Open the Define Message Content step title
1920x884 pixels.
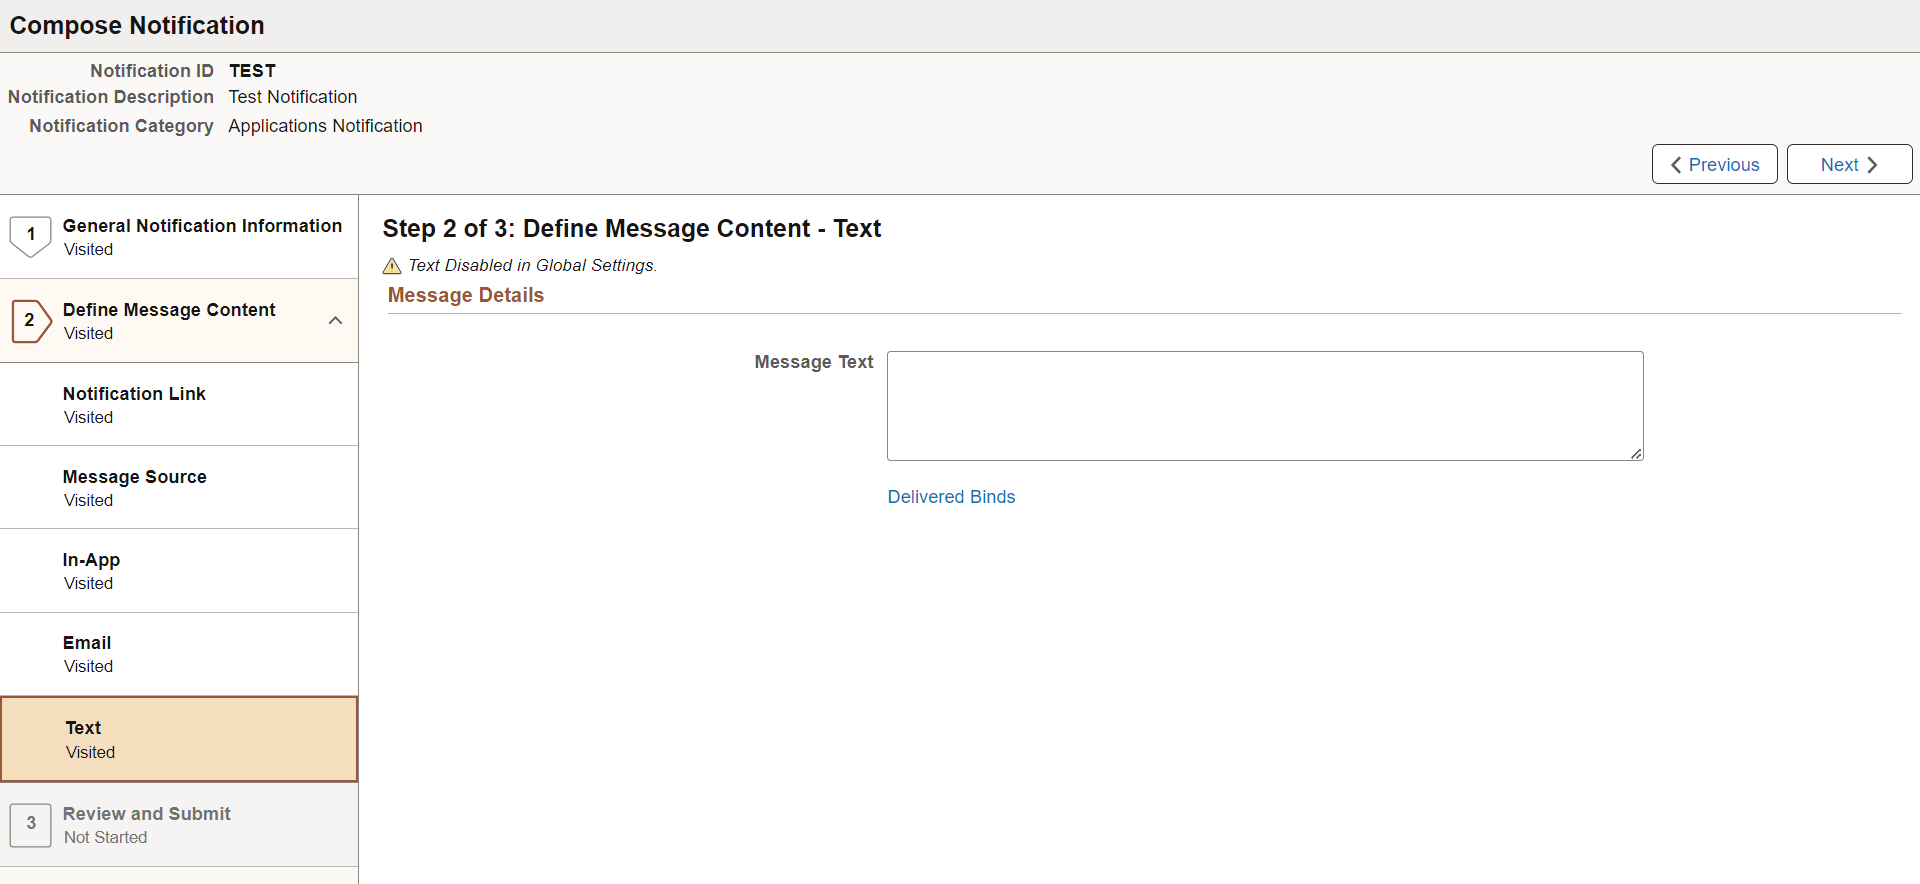click(169, 310)
